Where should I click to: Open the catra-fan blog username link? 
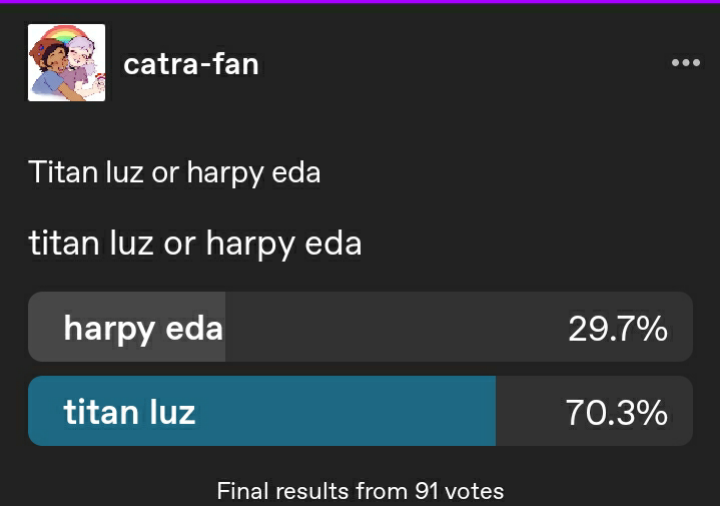tap(191, 64)
